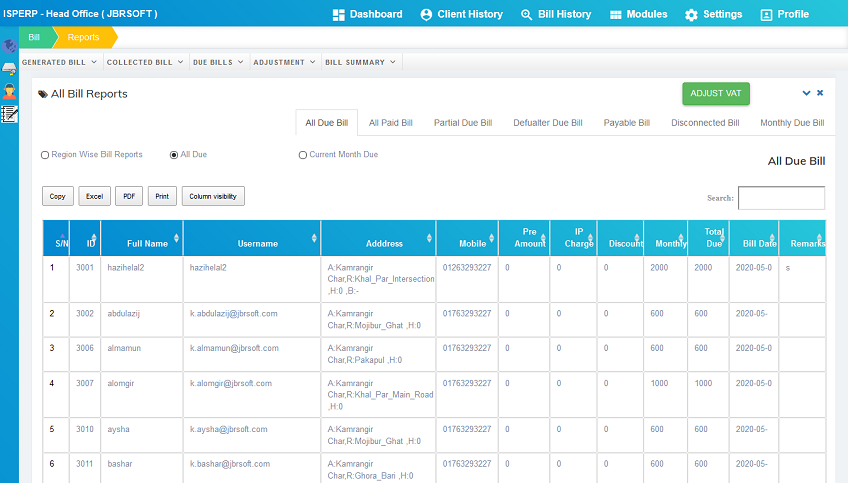Select the All Due radio button
Image resolution: width=848 pixels, height=483 pixels.
pyautogui.click(x=174, y=155)
